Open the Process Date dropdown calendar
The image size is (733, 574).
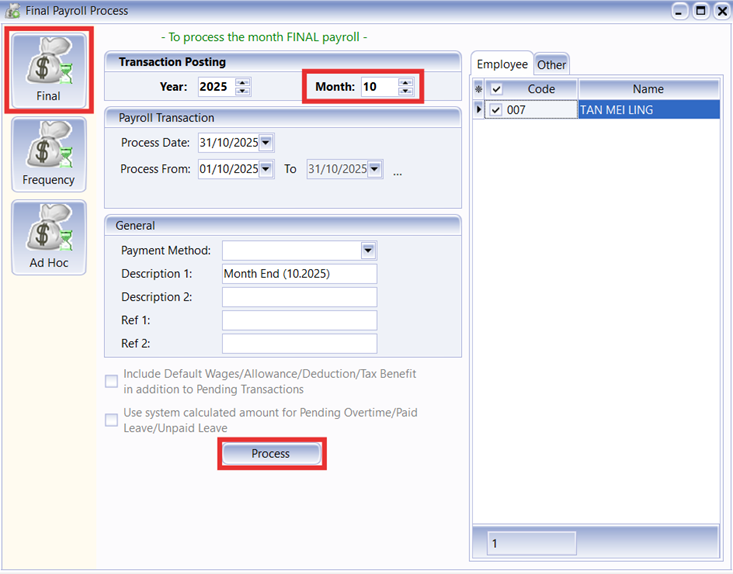[x=266, y=143]
